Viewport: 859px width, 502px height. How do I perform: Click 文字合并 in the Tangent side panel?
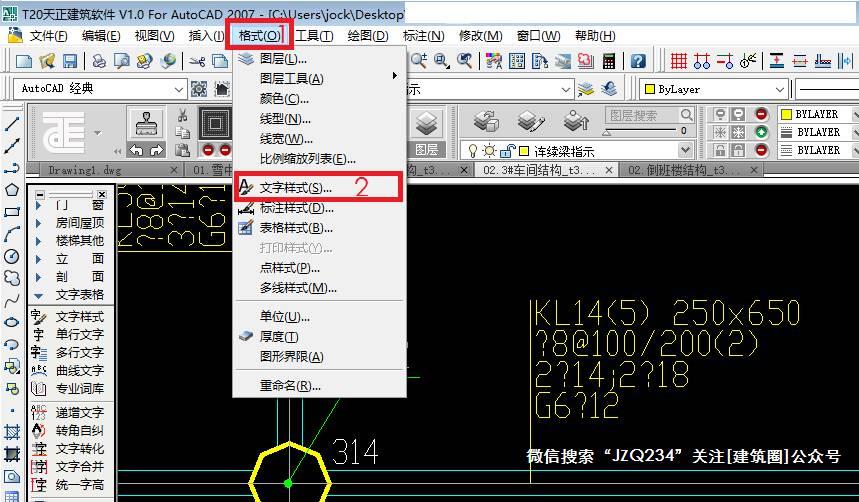79,466
